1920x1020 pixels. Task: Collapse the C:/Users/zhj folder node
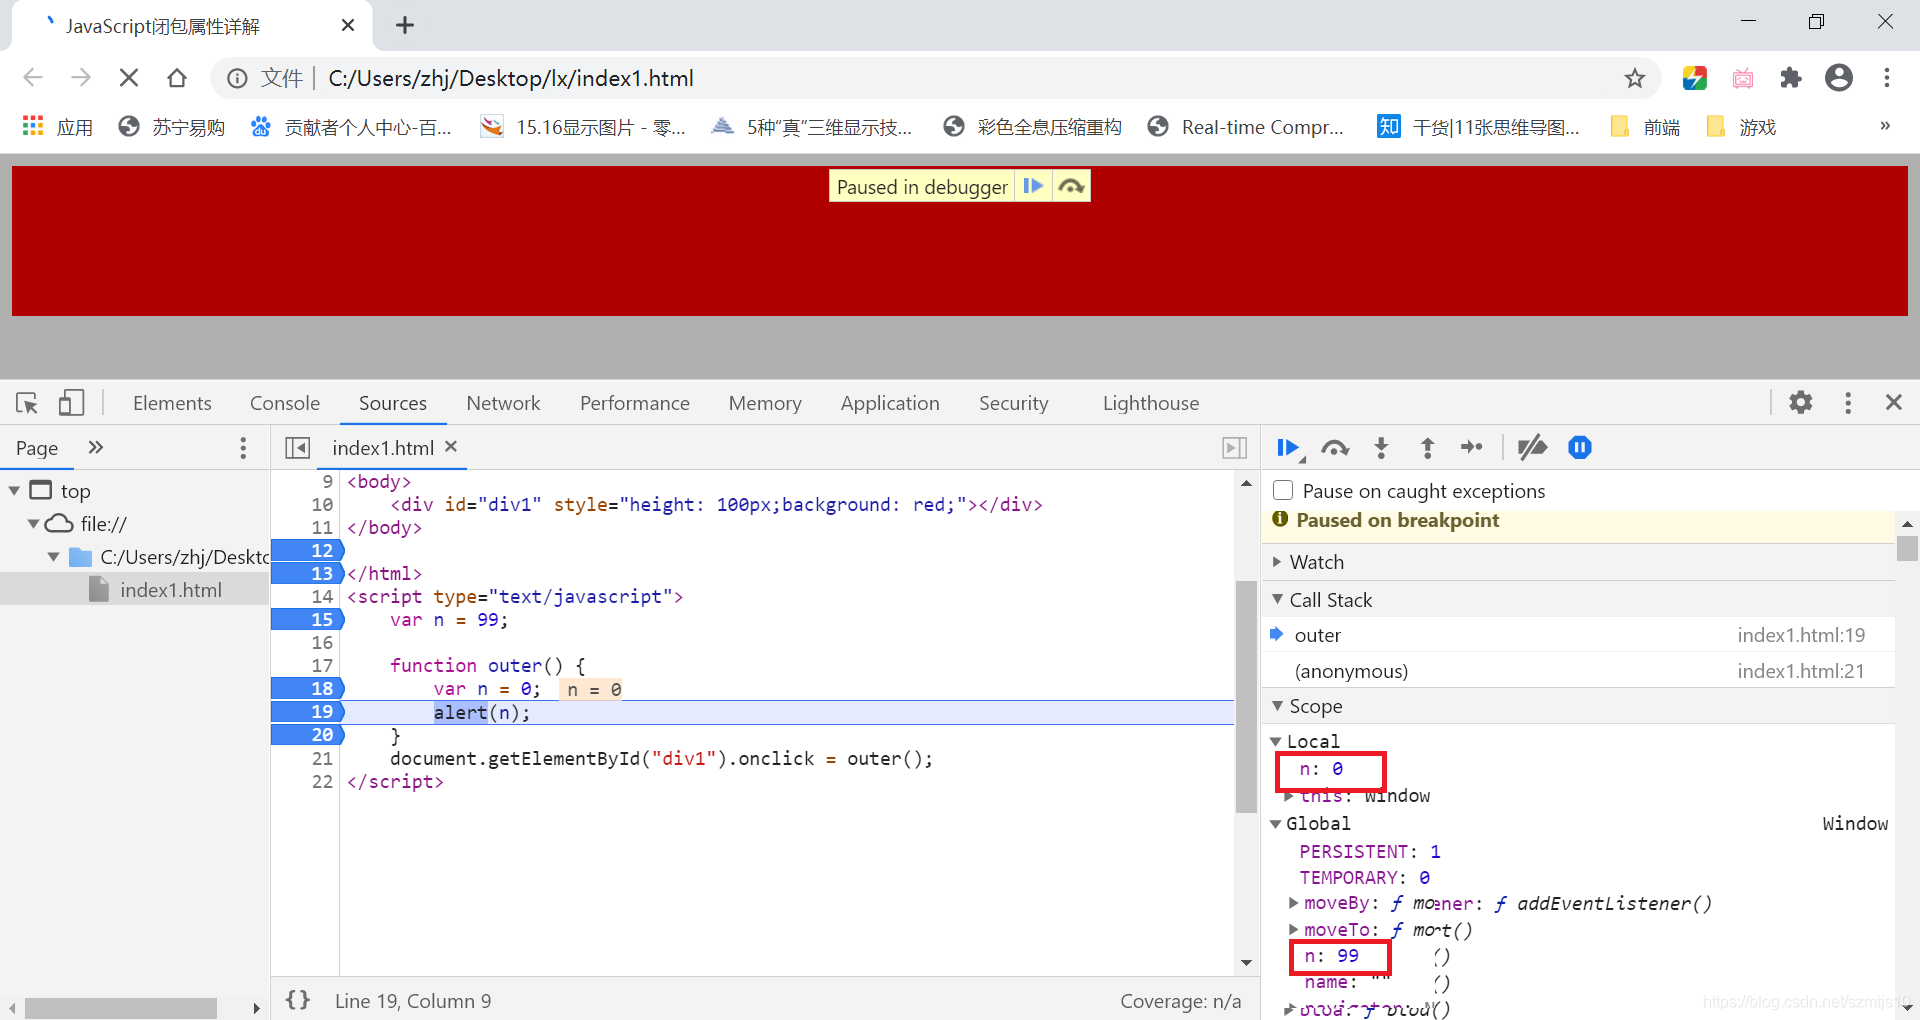click(x=53, y=557)
